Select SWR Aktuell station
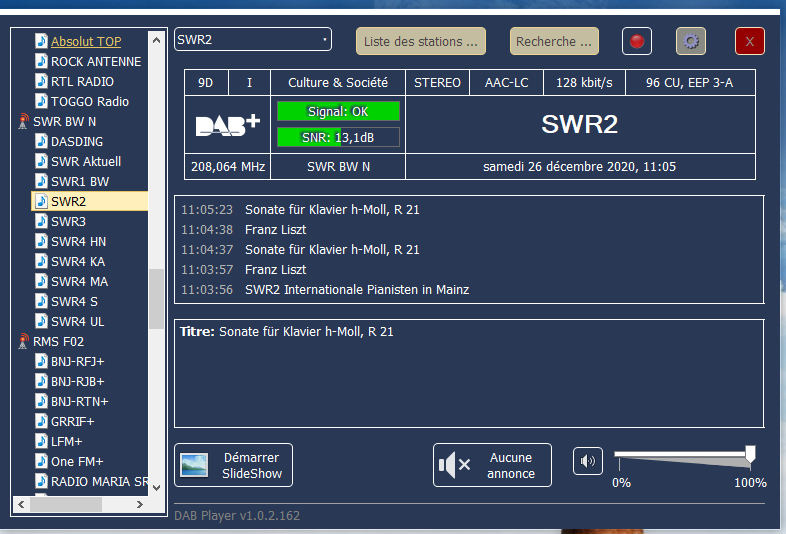The width and height of the screenshot is (786, 534). tap(86, 161)
